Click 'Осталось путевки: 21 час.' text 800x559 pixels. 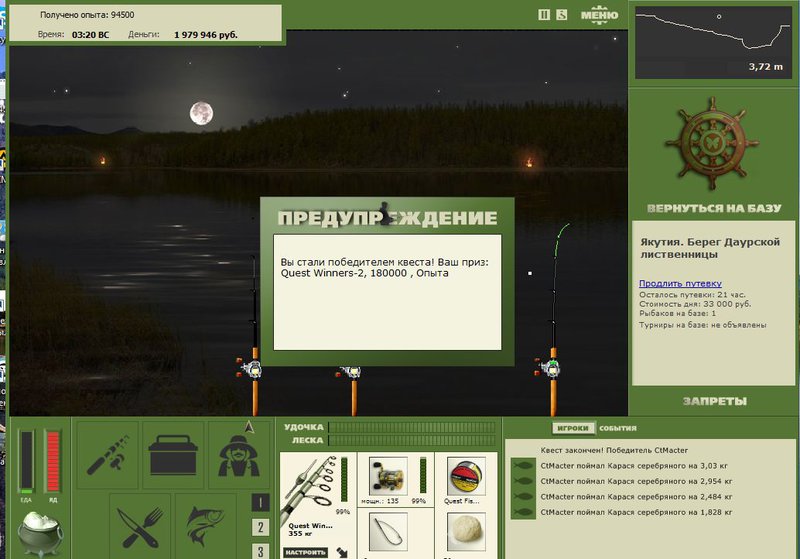(x=692, y=295)
